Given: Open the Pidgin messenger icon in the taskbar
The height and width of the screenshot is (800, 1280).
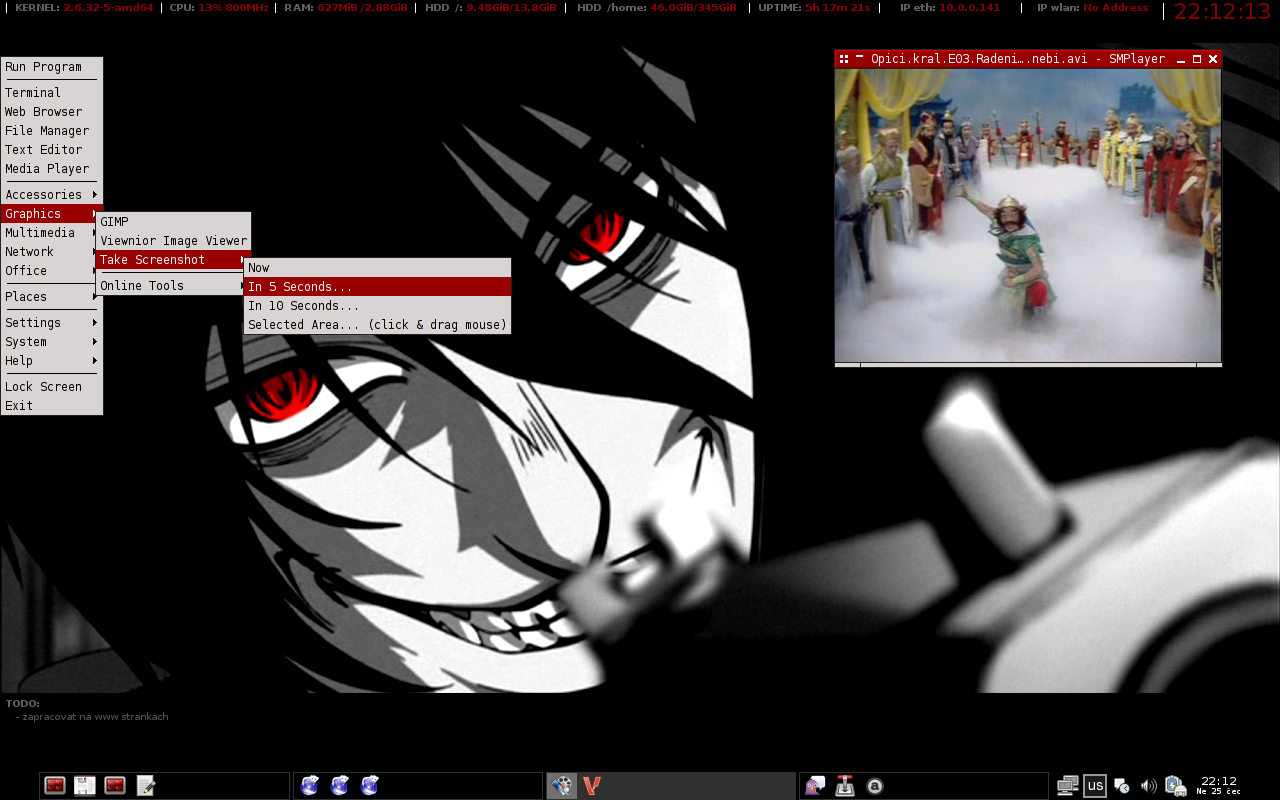Looking at the screenshot, I should point(815,786).
